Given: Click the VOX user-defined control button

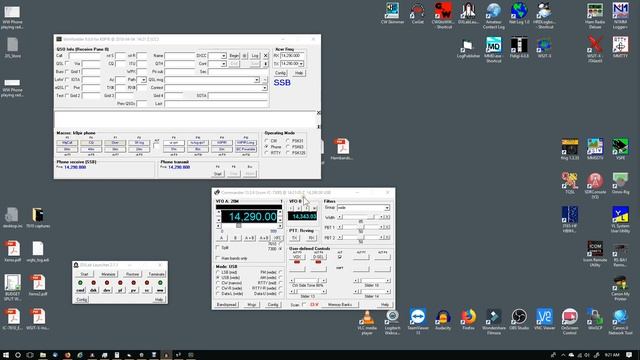Looking at the screenshot, I should pos(297,257).
